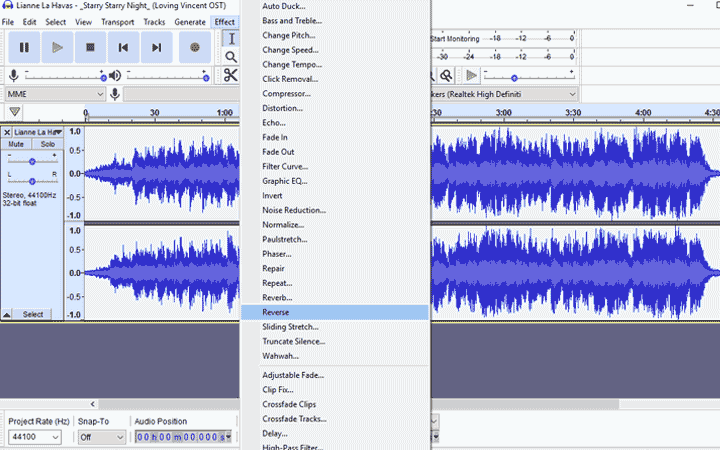
Task: Click the Play-at-Speed green arrow
Action: tap(471, 75)
